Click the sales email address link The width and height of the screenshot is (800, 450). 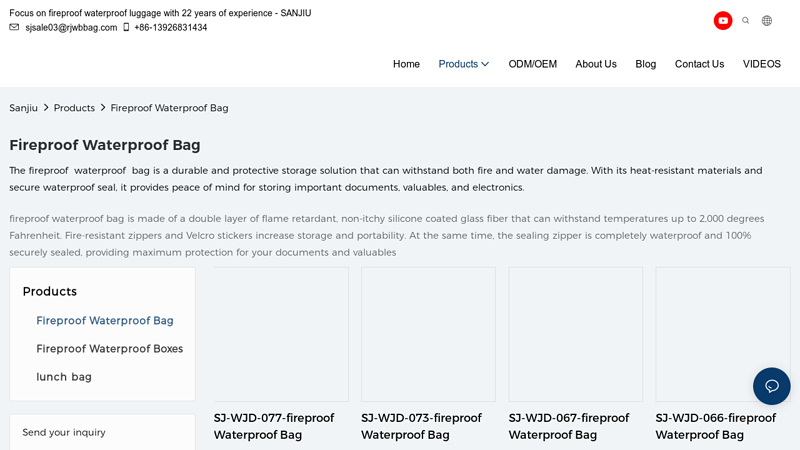coord(71,28)
